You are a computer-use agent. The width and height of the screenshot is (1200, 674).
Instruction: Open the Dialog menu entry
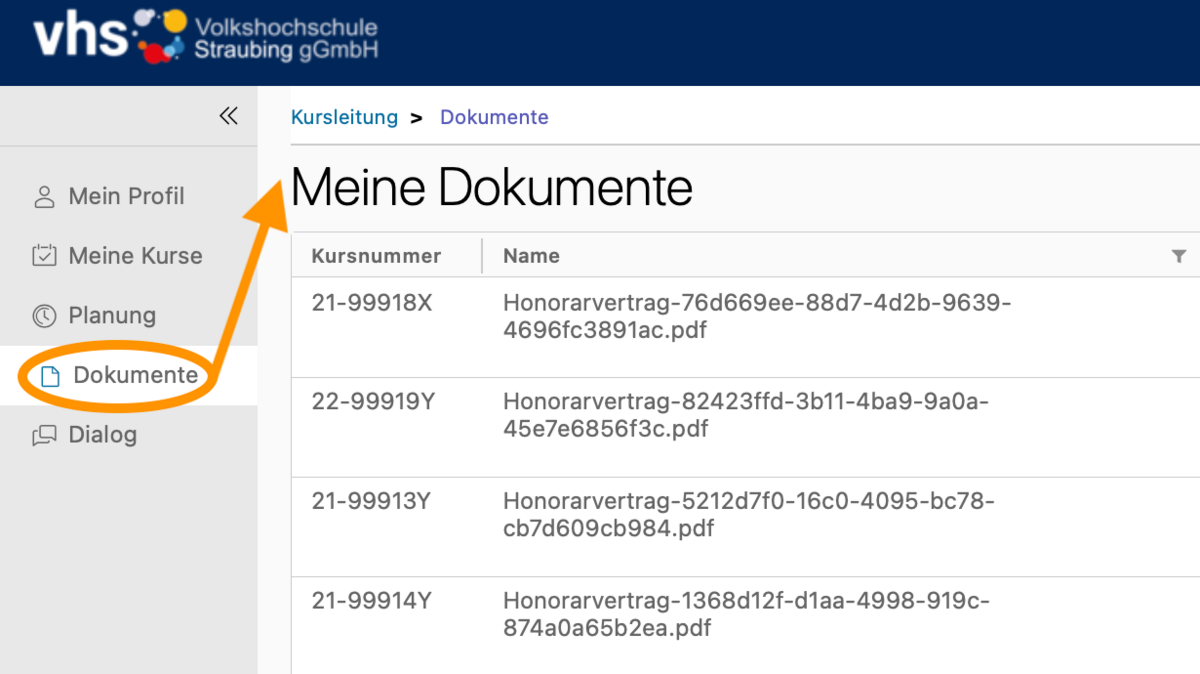tap(102, 435)
